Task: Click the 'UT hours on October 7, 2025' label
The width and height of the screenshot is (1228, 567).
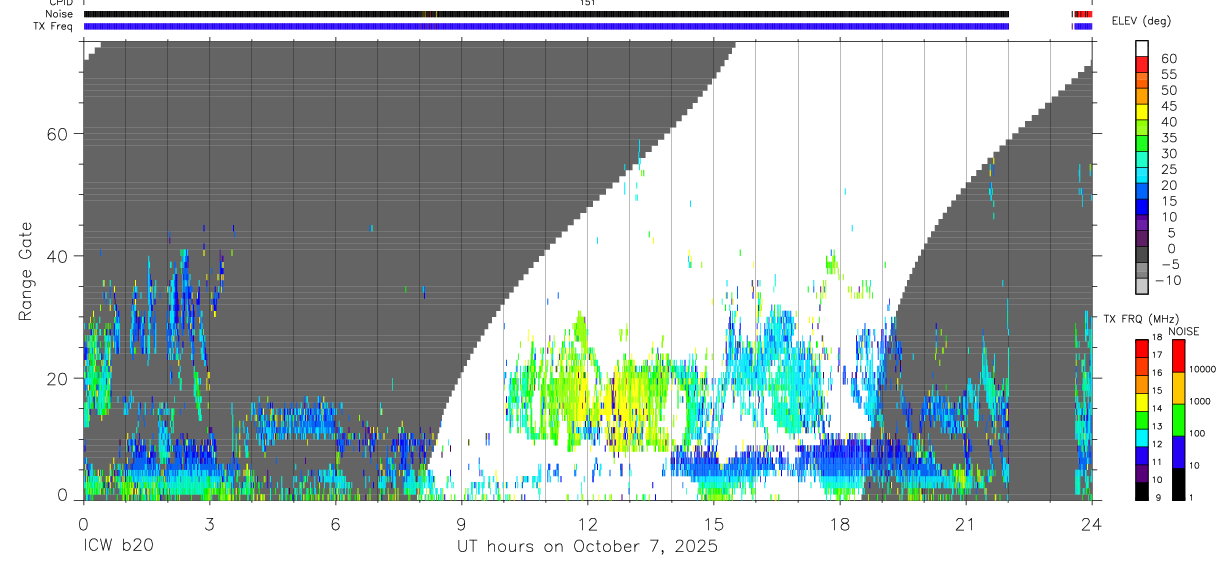Action: tap(587, 547)
